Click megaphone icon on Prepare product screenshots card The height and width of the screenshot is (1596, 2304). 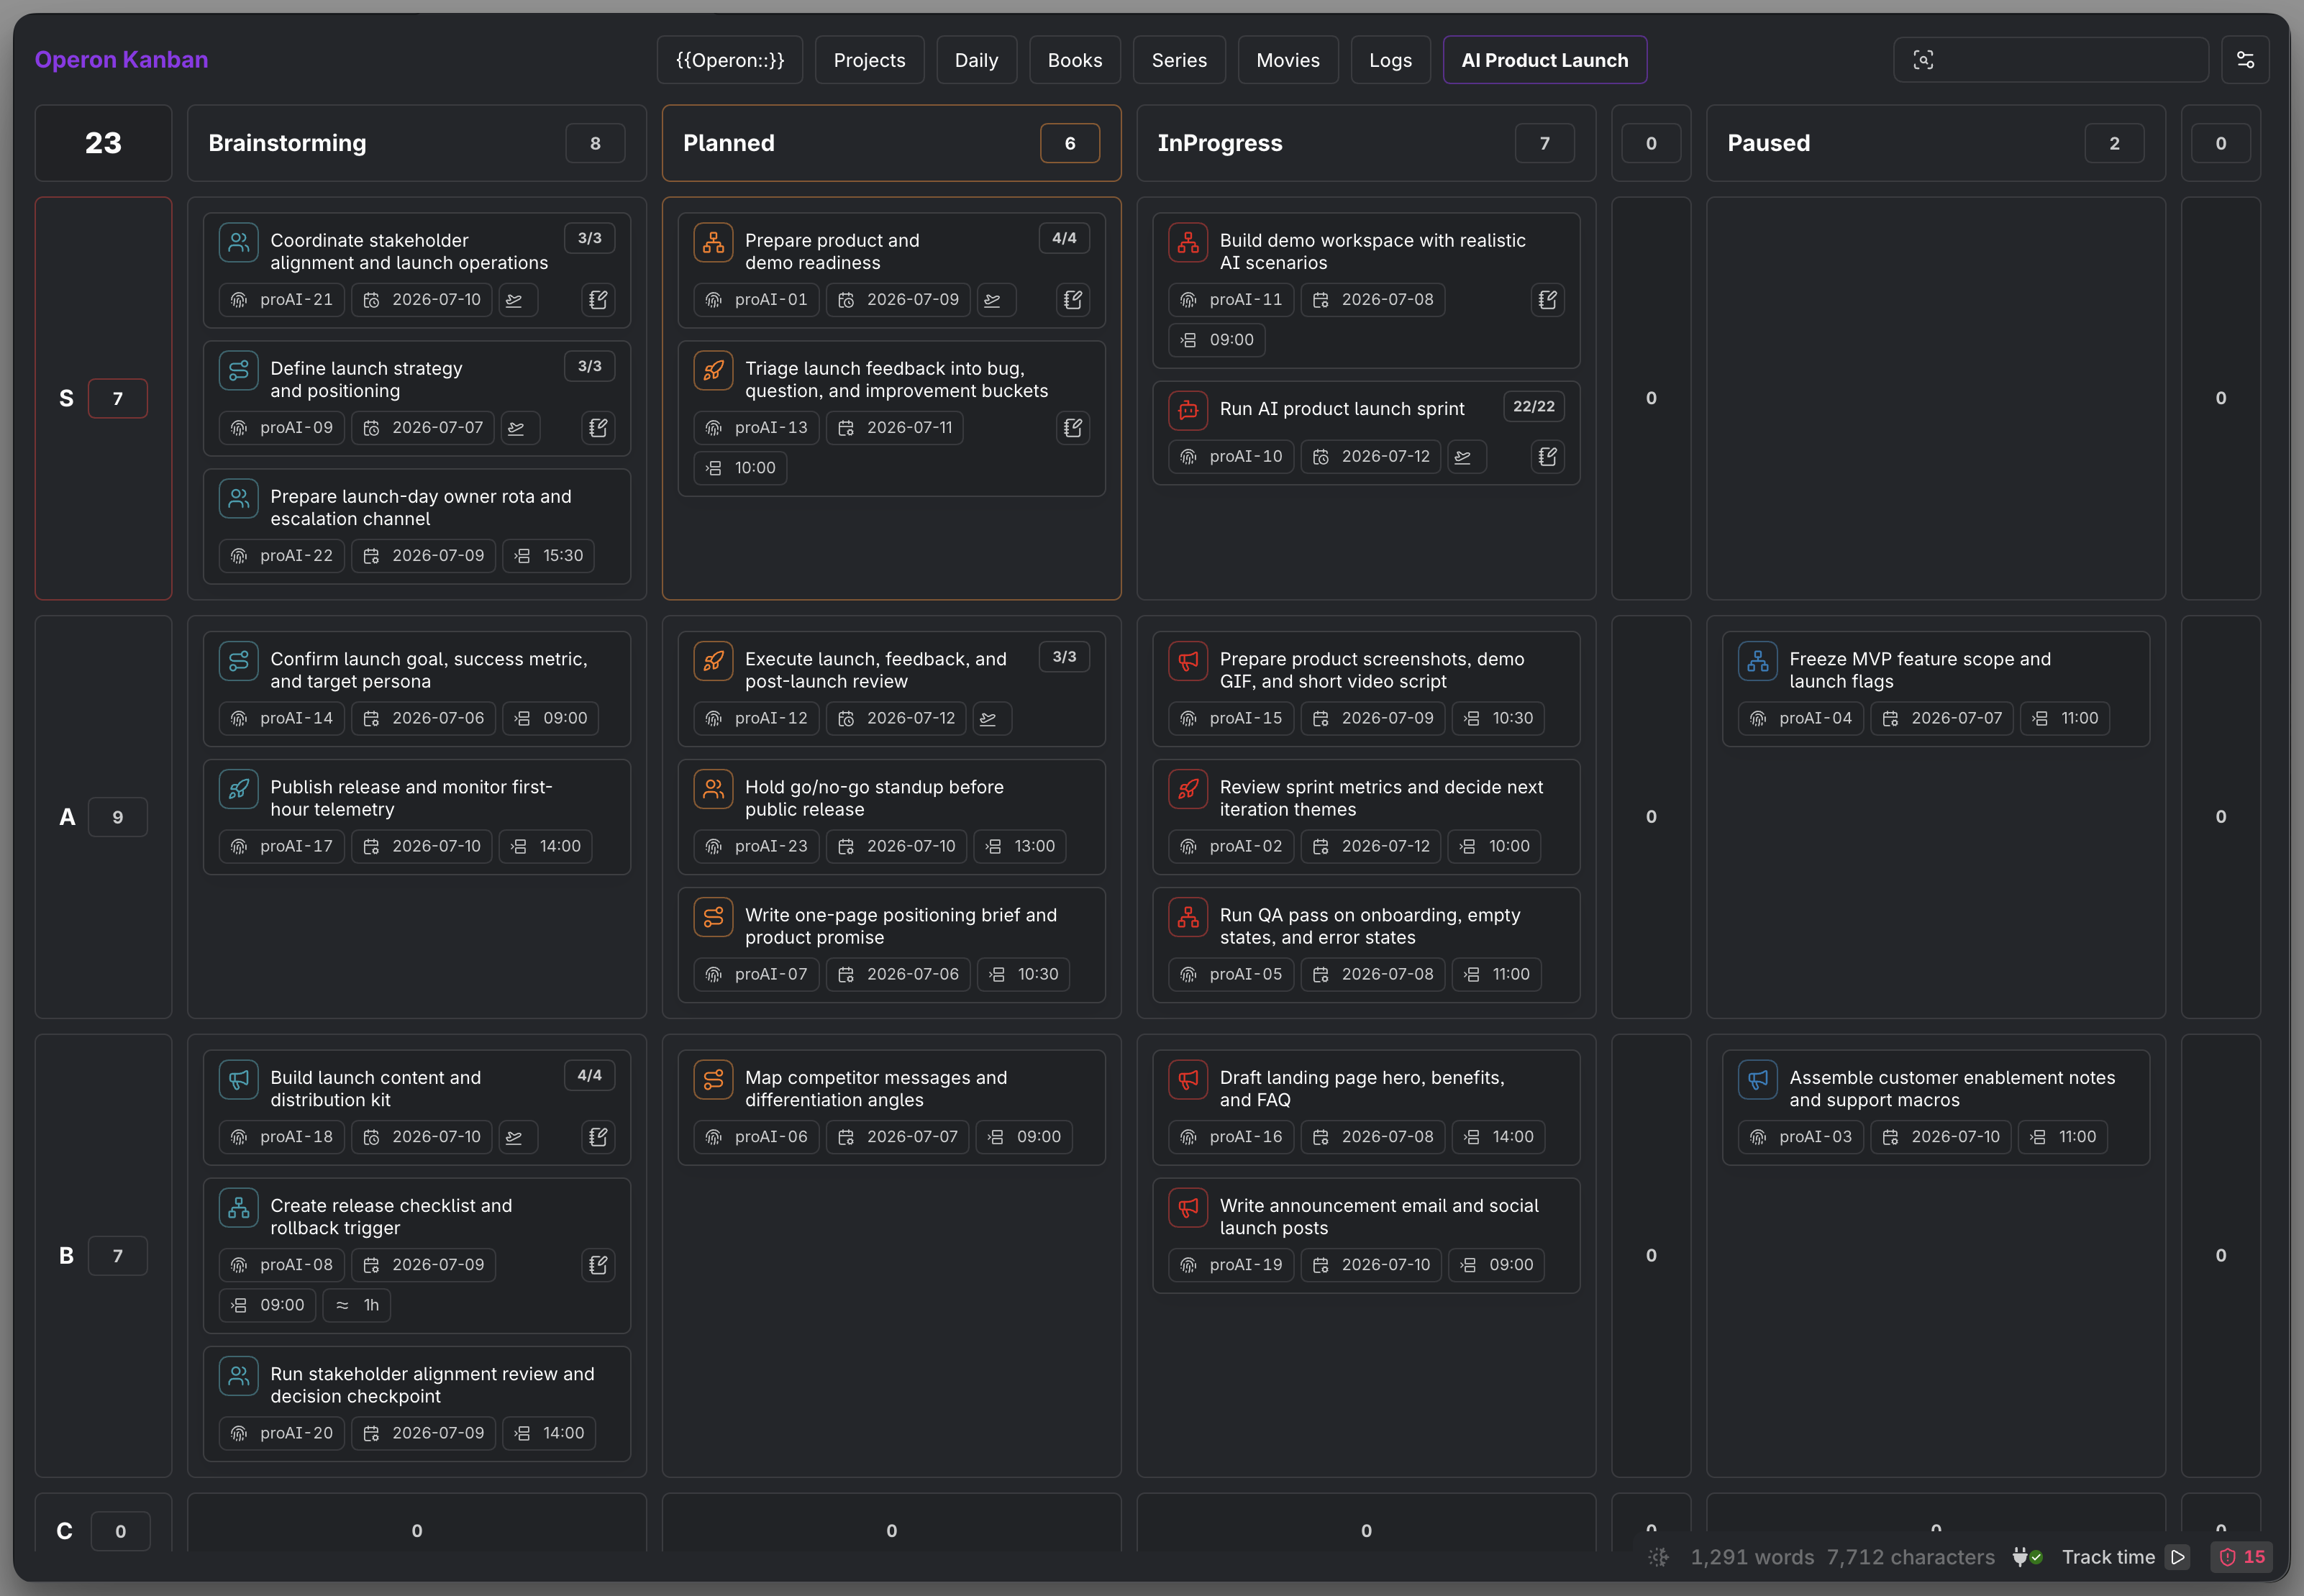point(1188,661)
